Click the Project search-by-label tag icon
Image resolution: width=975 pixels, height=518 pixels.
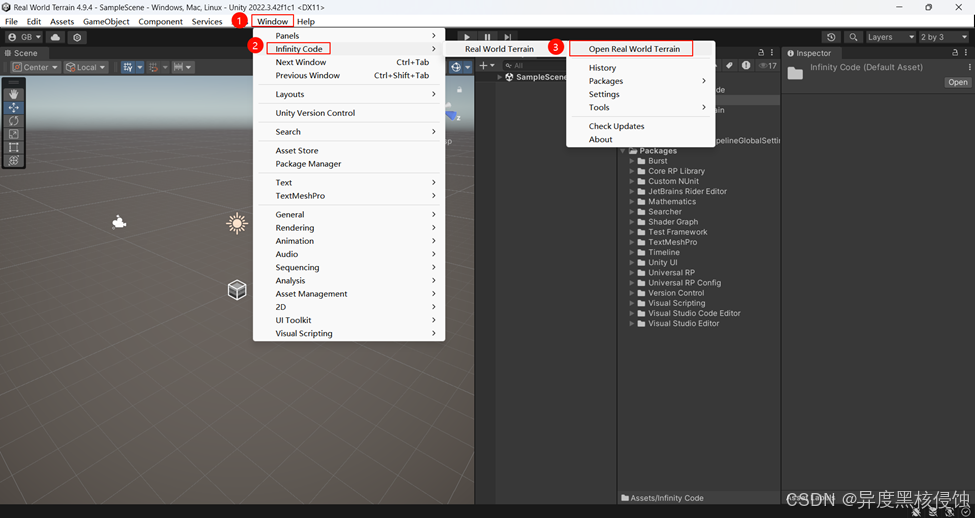pyautogui.click(x=731, y=65)
